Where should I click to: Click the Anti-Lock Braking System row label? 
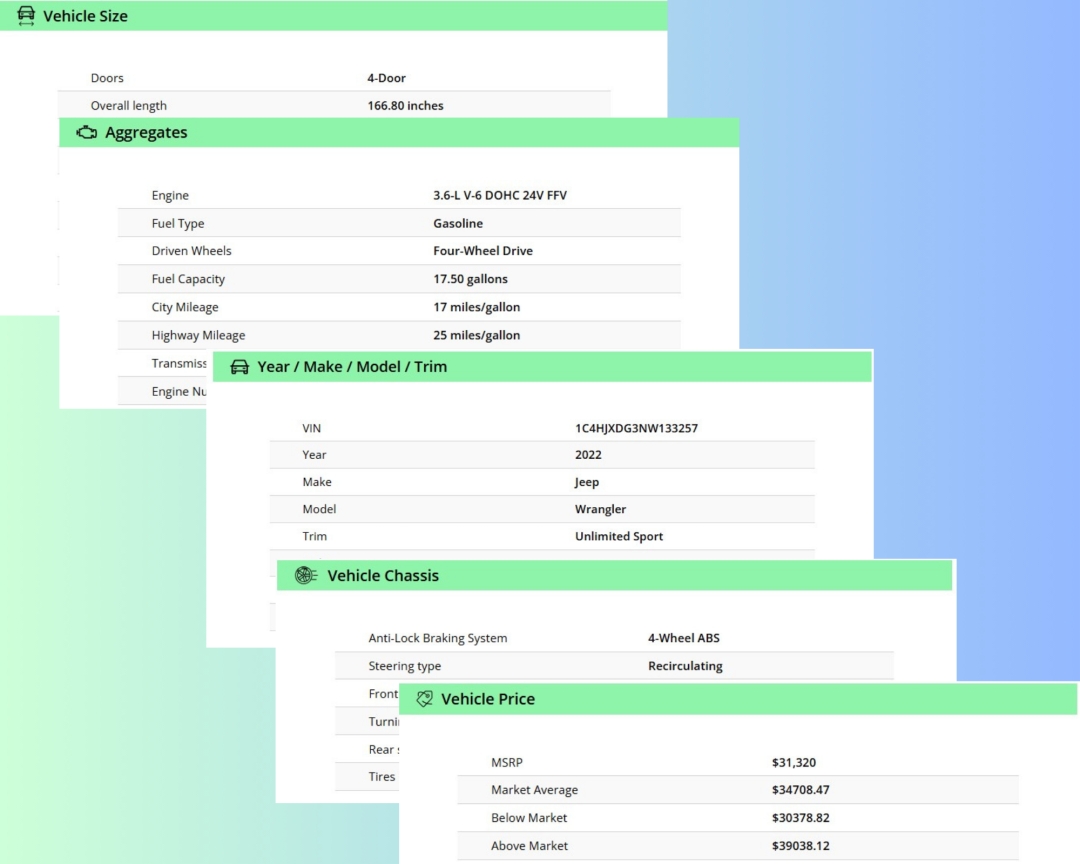click(437, 638)
